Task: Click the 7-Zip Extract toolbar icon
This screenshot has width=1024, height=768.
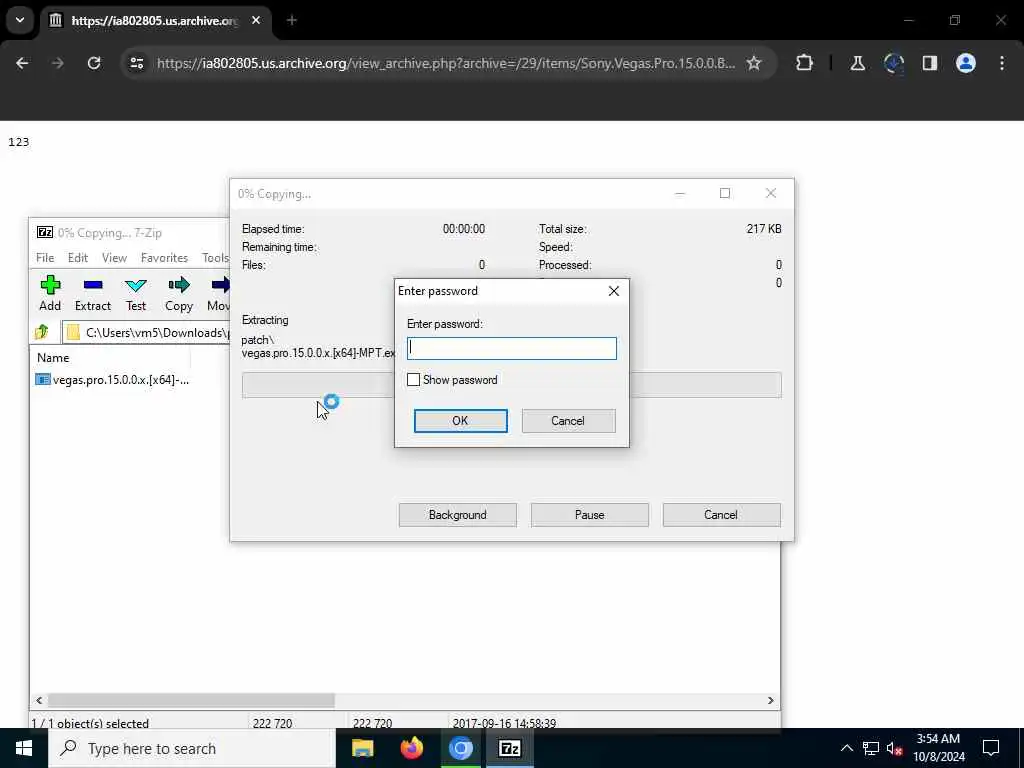Action: point(93,293)
